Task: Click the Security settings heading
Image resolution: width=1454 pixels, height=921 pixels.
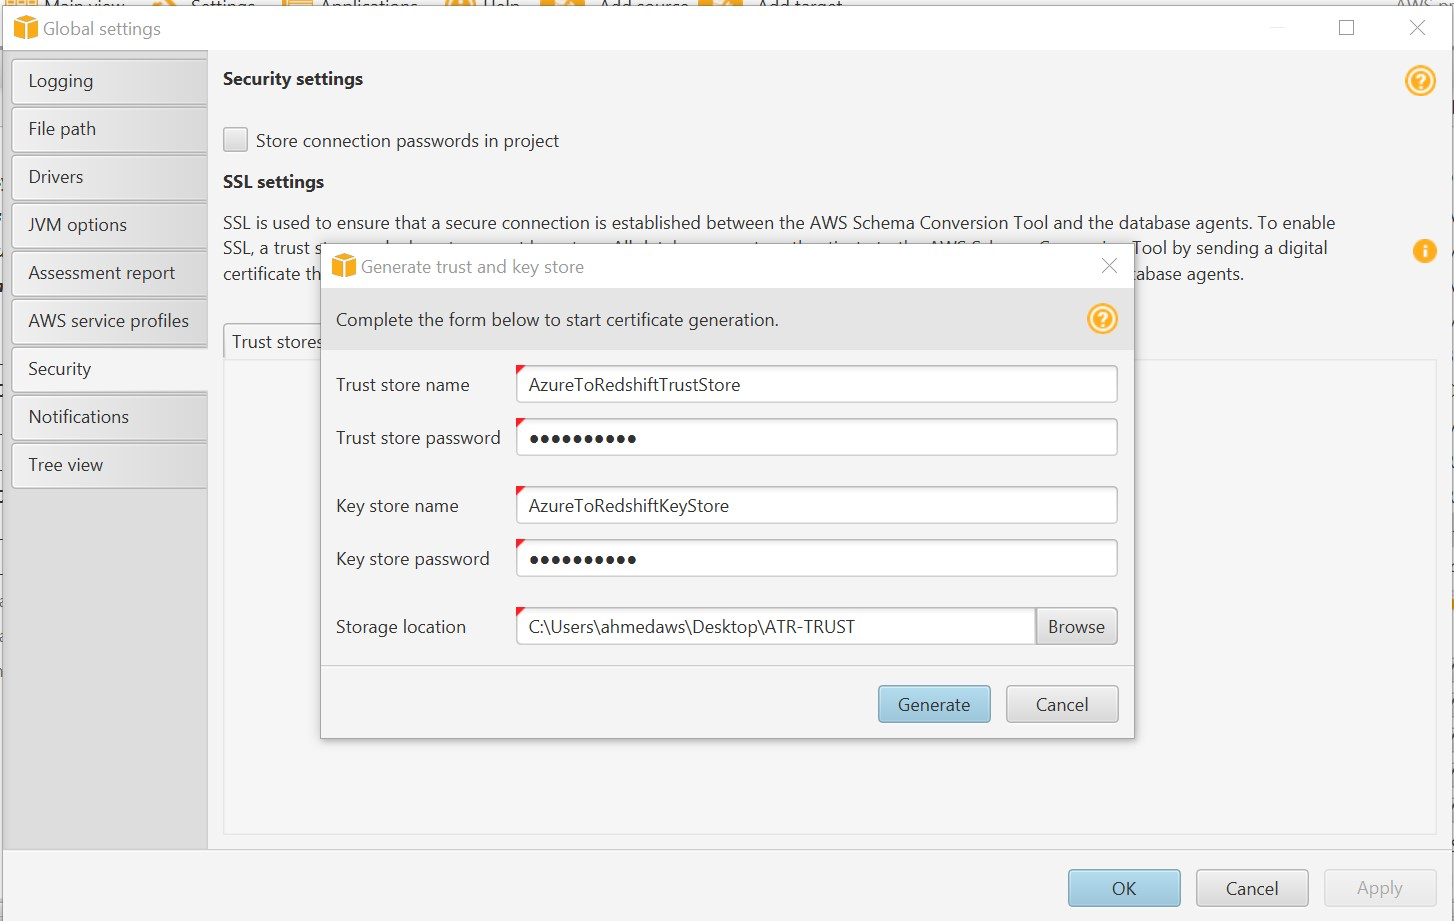Action: pos(293,79)
